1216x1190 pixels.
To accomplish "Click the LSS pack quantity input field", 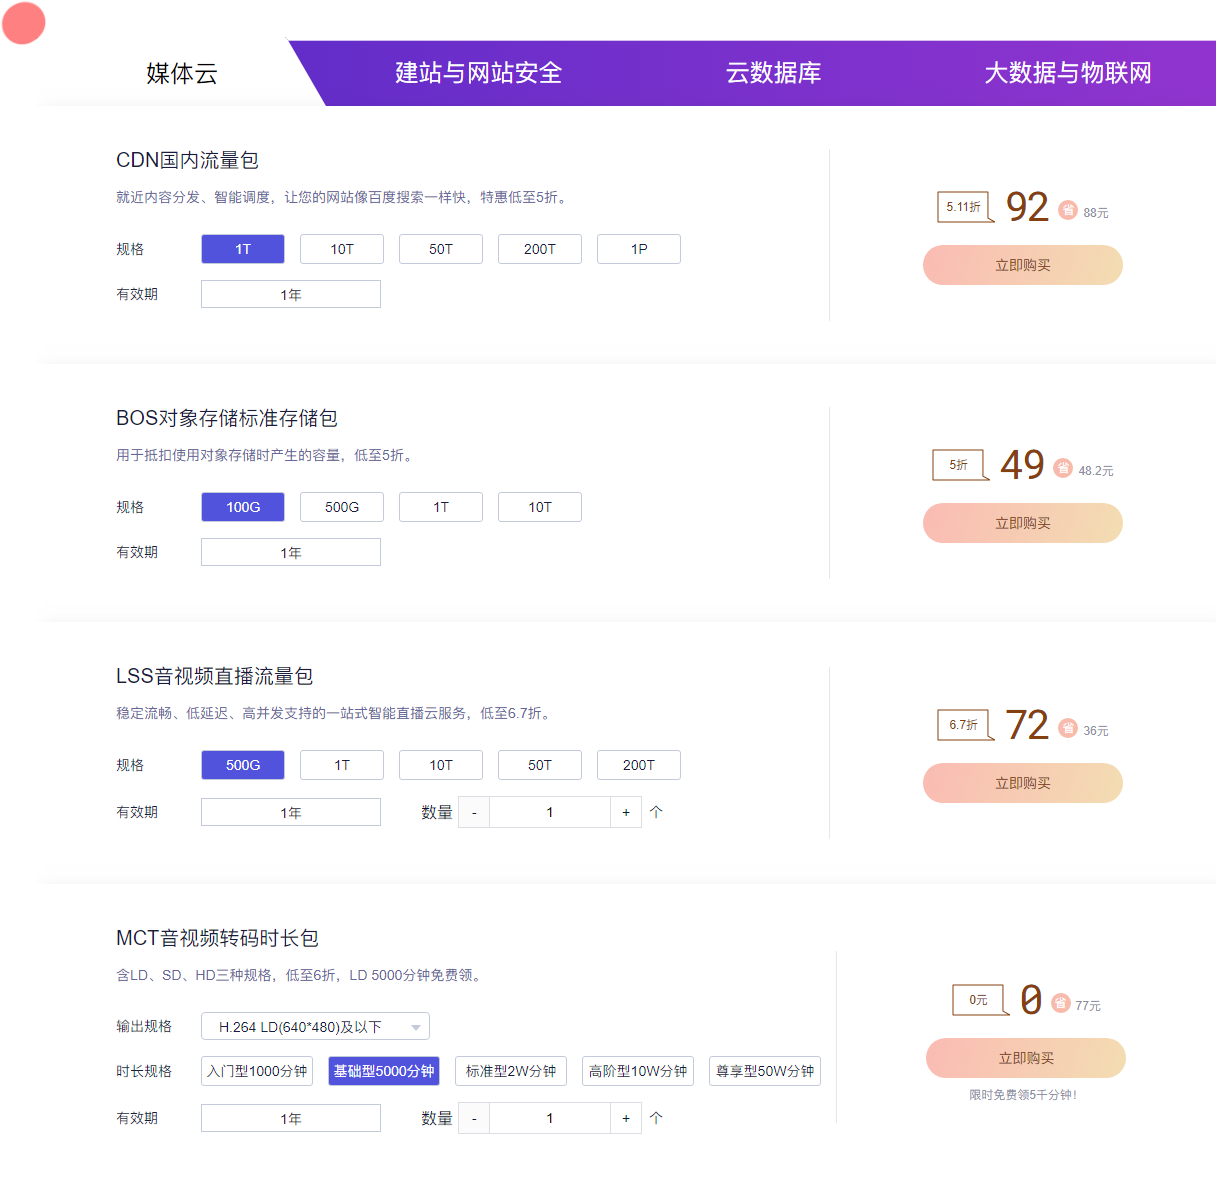I will coord(550,812).
